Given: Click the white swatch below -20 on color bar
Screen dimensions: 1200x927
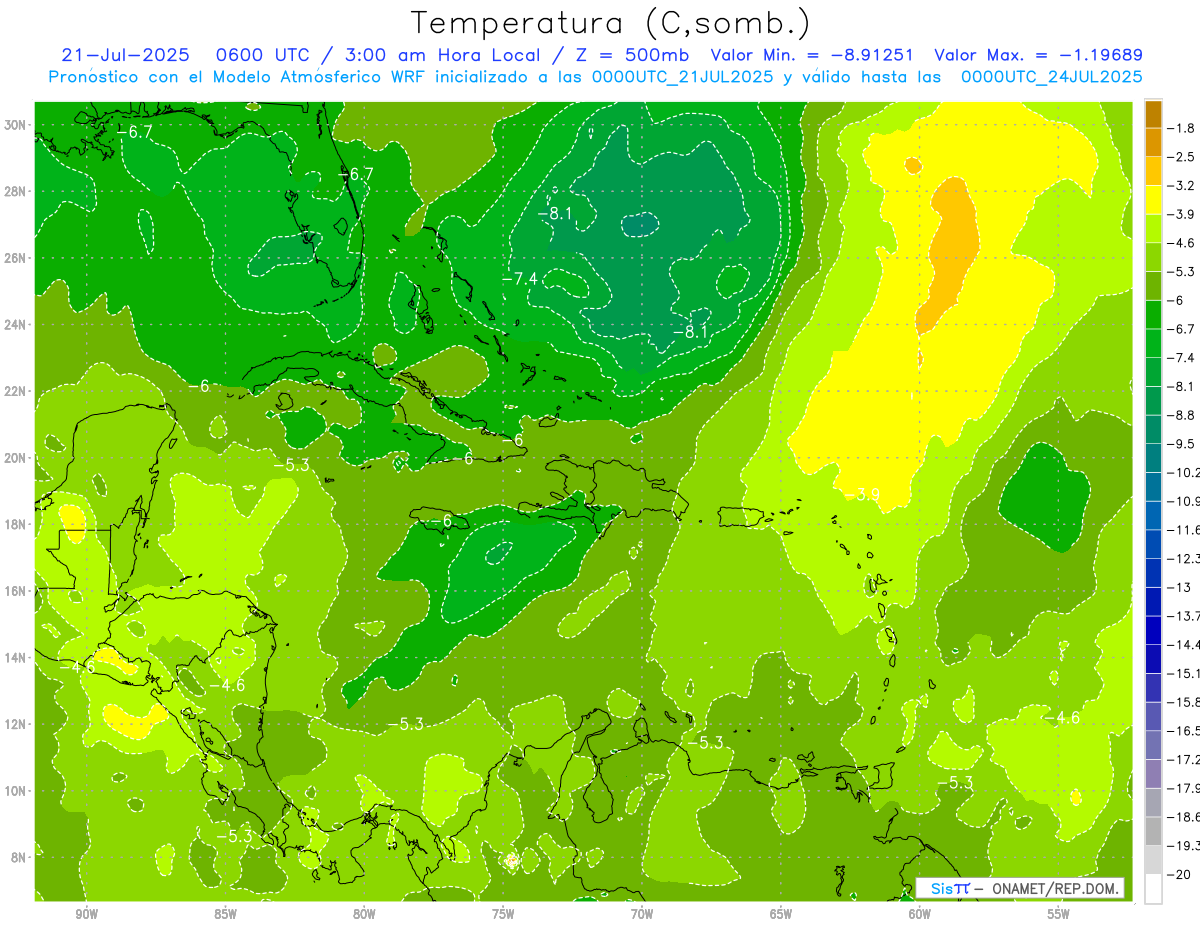Looking at the screenshot, I should pos(1153,888).
